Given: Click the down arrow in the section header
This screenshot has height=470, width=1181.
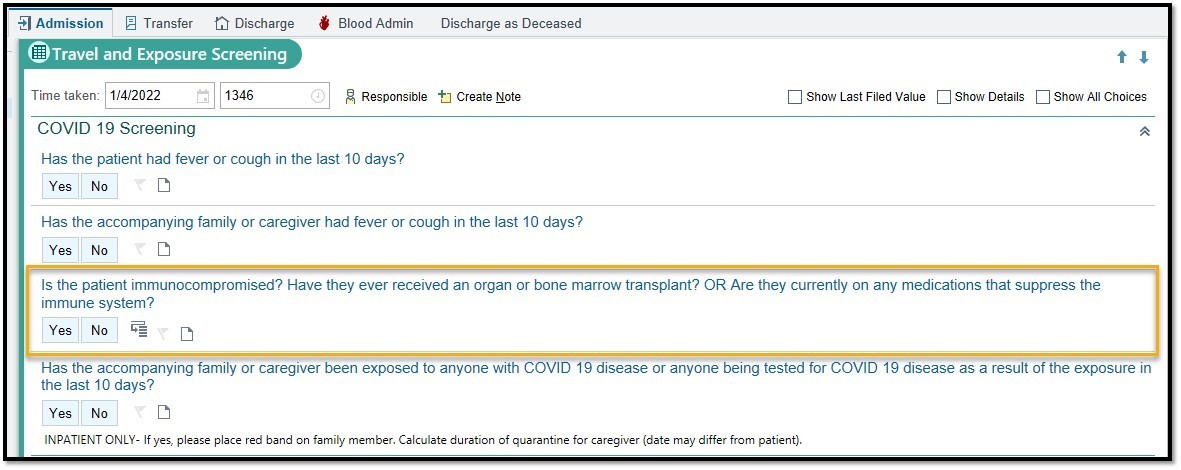Looking at the screenshot, I should pyautogui.click(x=1144, y=58).
